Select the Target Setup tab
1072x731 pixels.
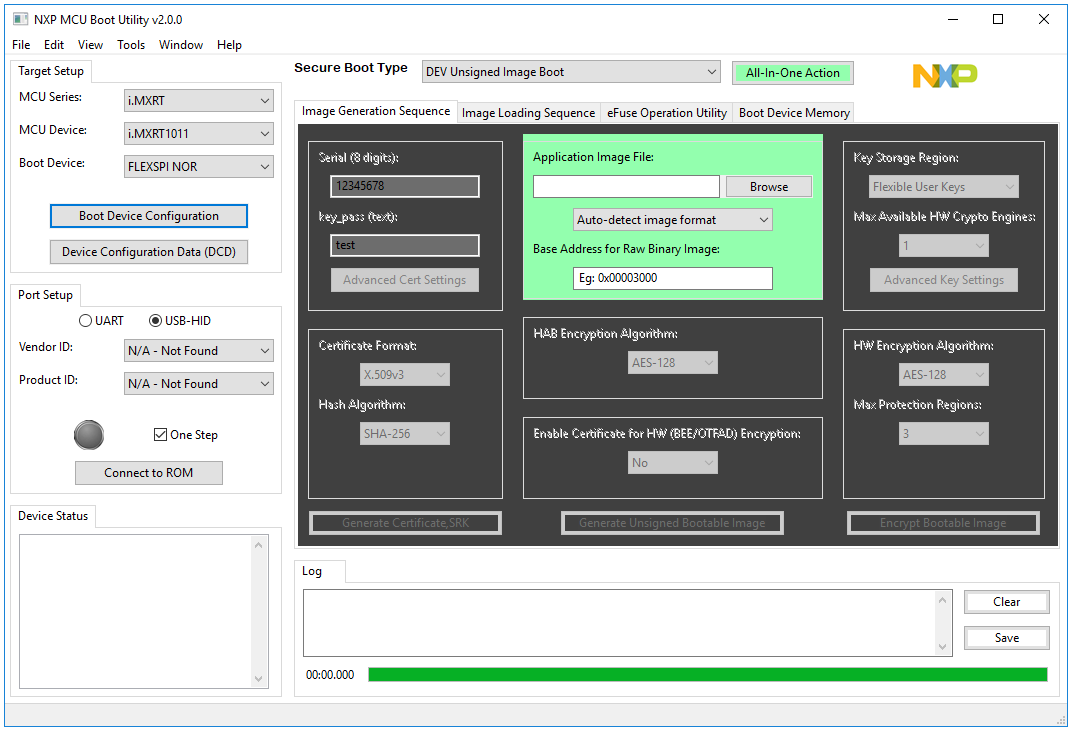[51, 71]
